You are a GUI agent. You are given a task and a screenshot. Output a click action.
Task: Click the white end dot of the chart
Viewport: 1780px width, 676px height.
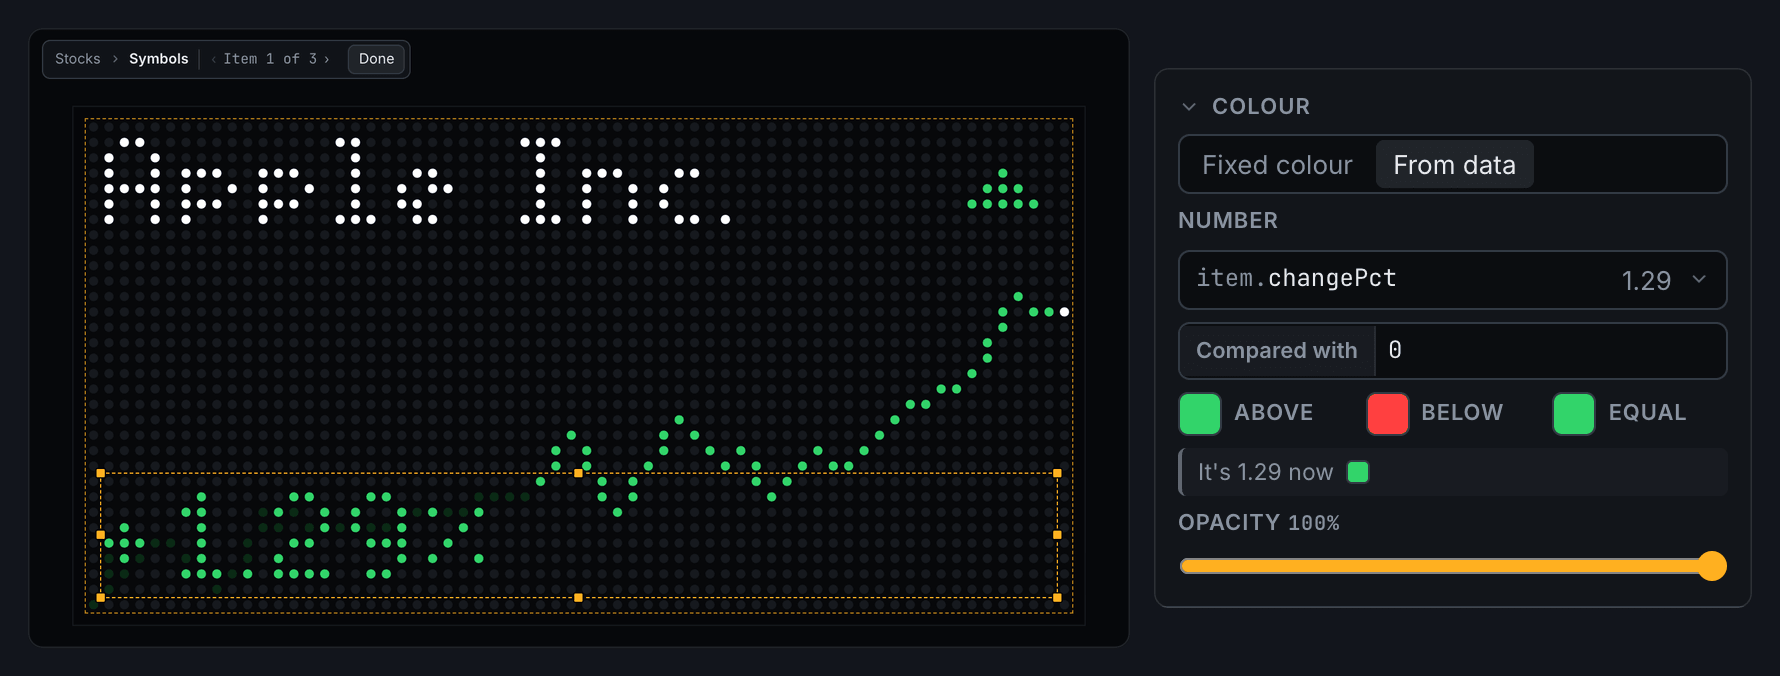1064,312
